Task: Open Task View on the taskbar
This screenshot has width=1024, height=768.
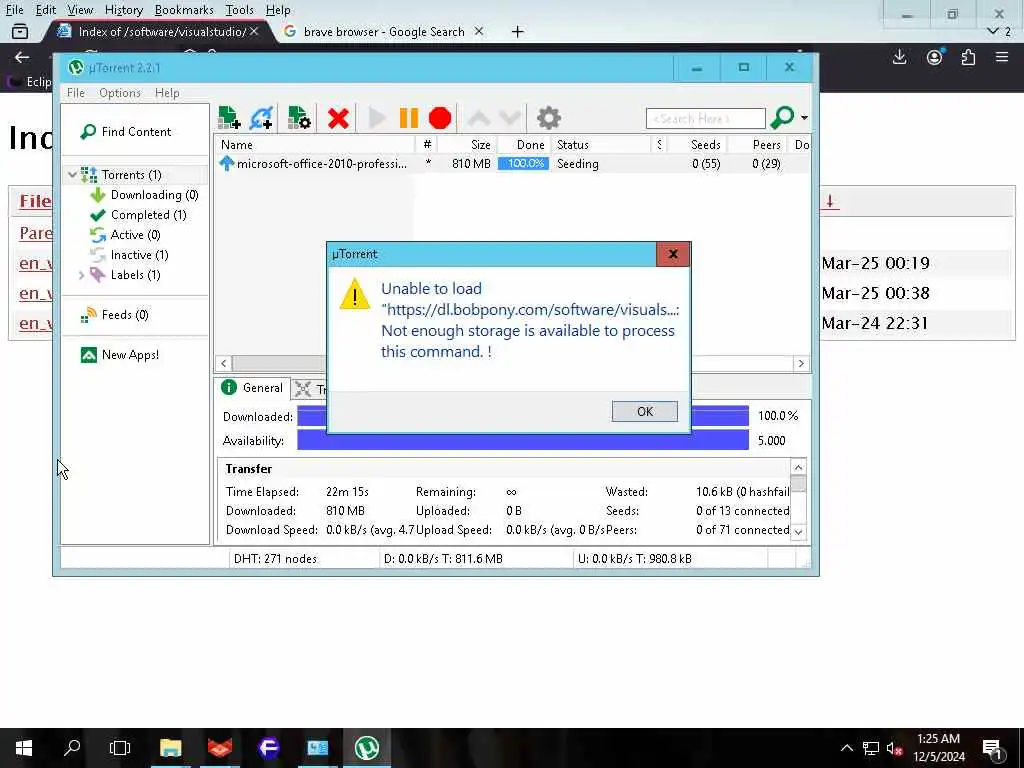Action: [120, 748]
